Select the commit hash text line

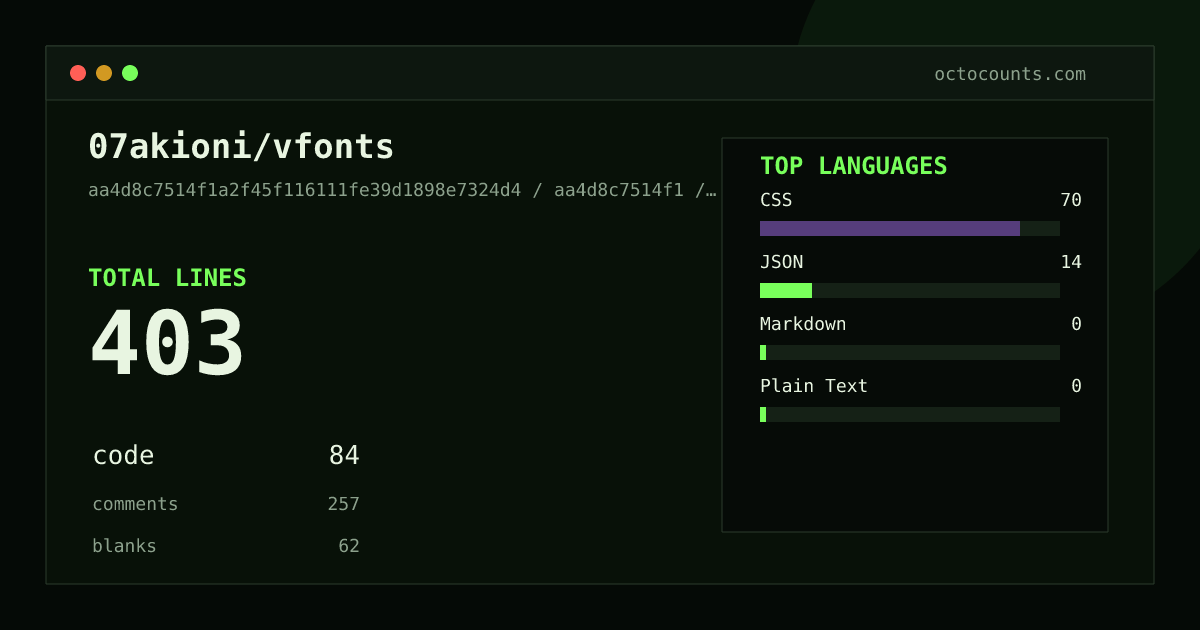click(402, 190)
